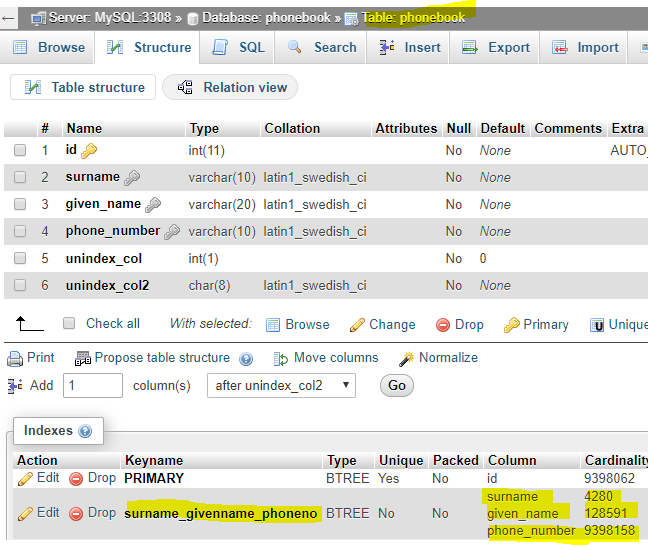Click the Primary key icon for selected columns
This screenshot has width=648, height=545.
click(x=511, y=325)
